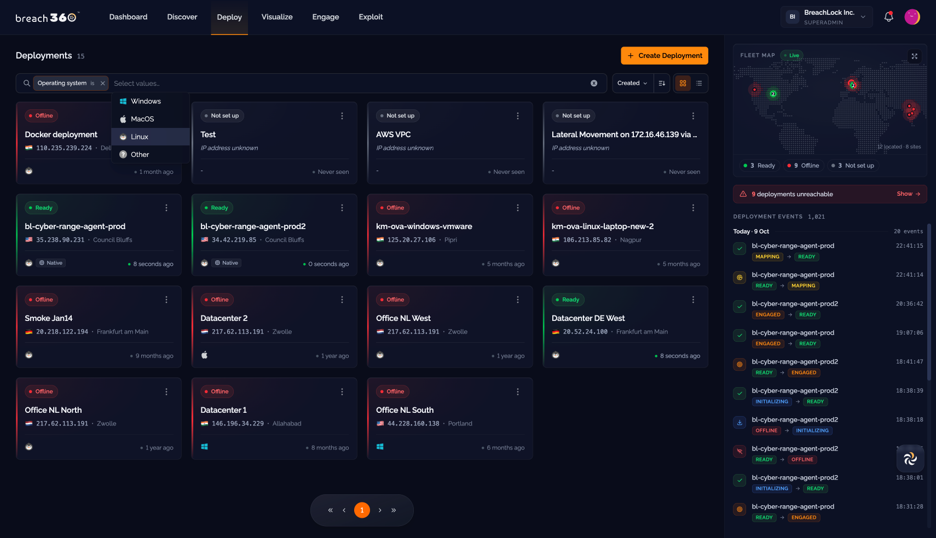Go to page 1 in pagination

(362, 510)
